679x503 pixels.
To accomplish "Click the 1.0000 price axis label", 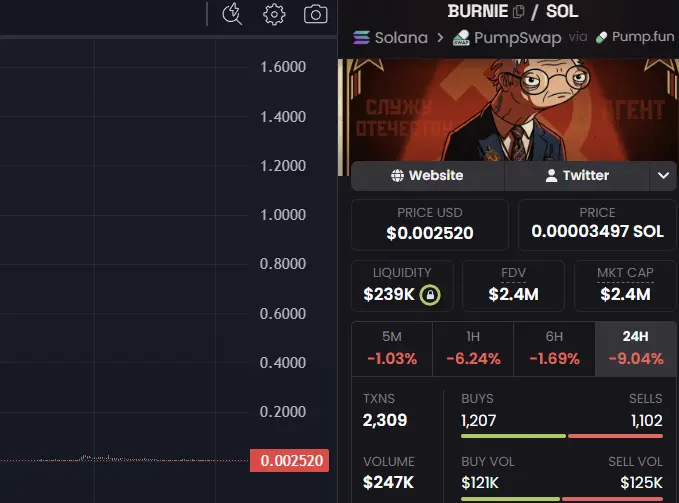I will click(283, 215).
